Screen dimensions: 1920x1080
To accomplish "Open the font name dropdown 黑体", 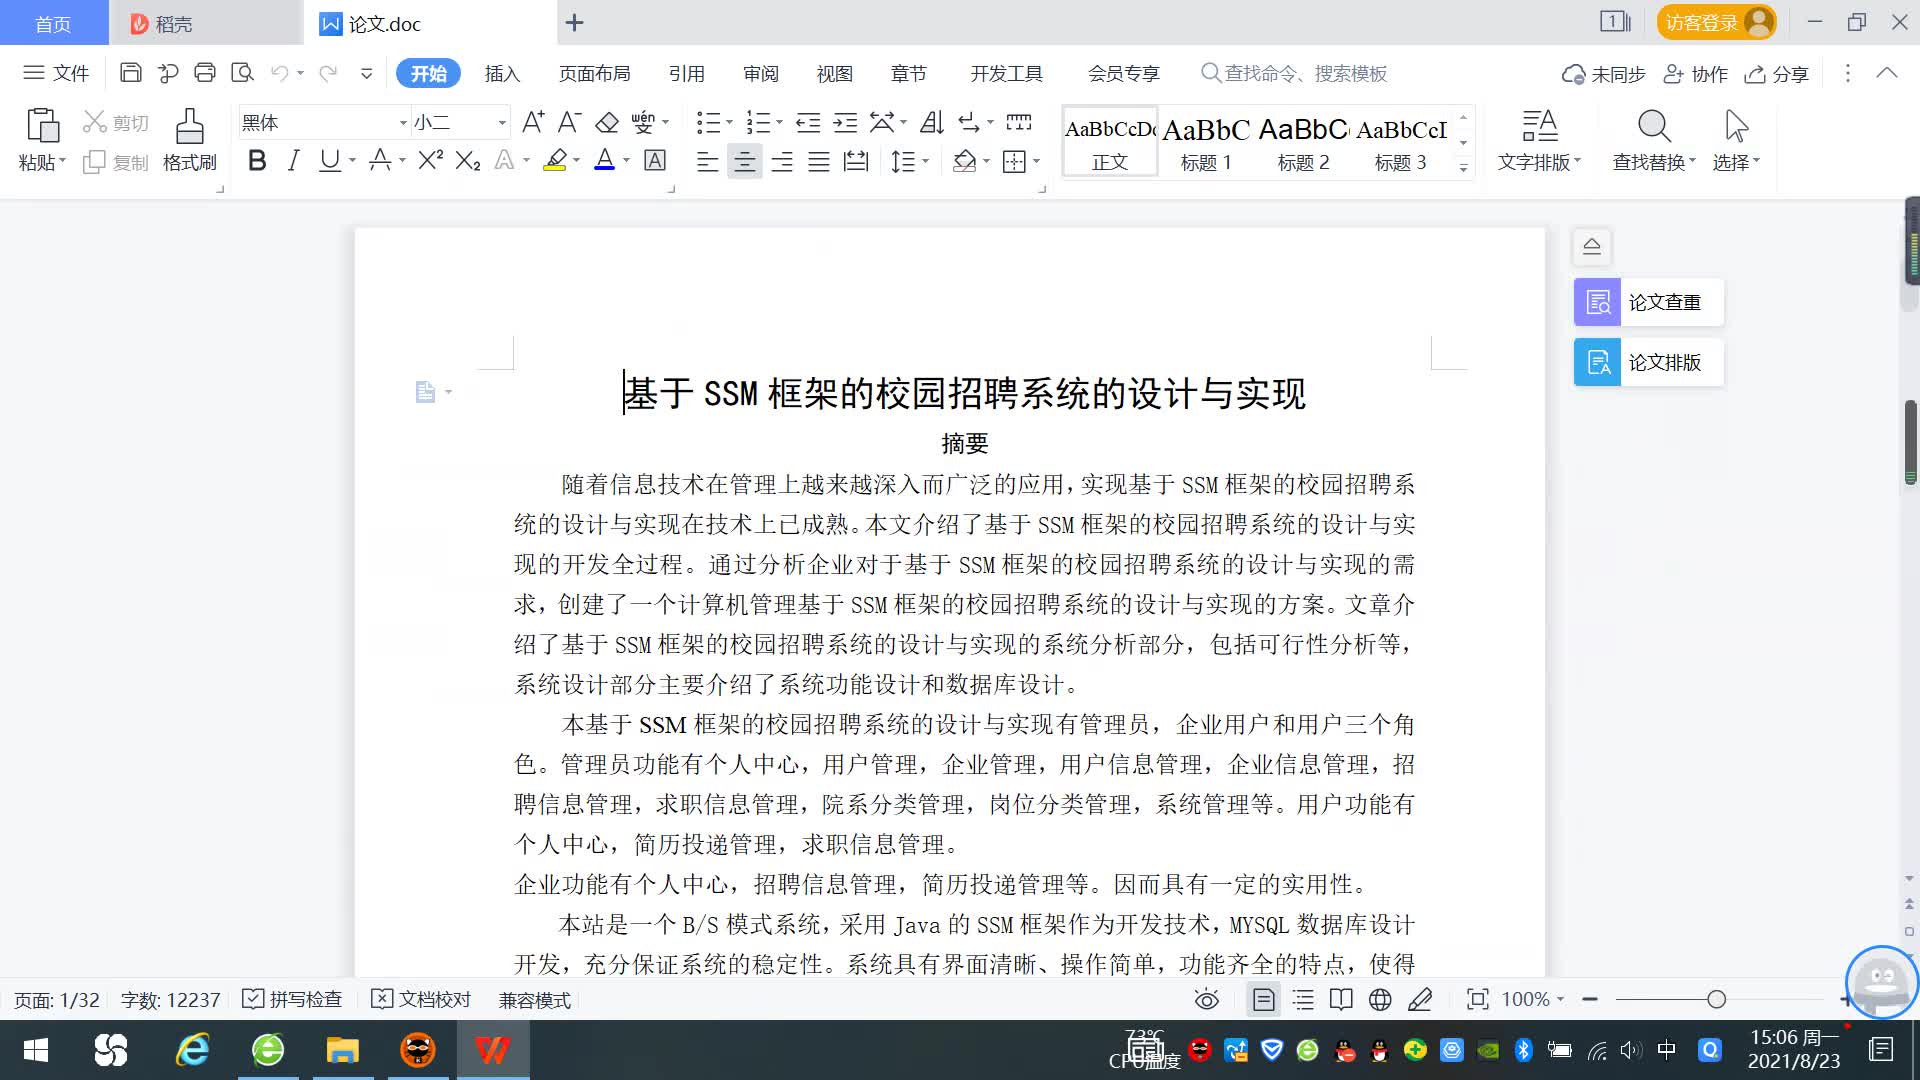I will pos(403,123).
